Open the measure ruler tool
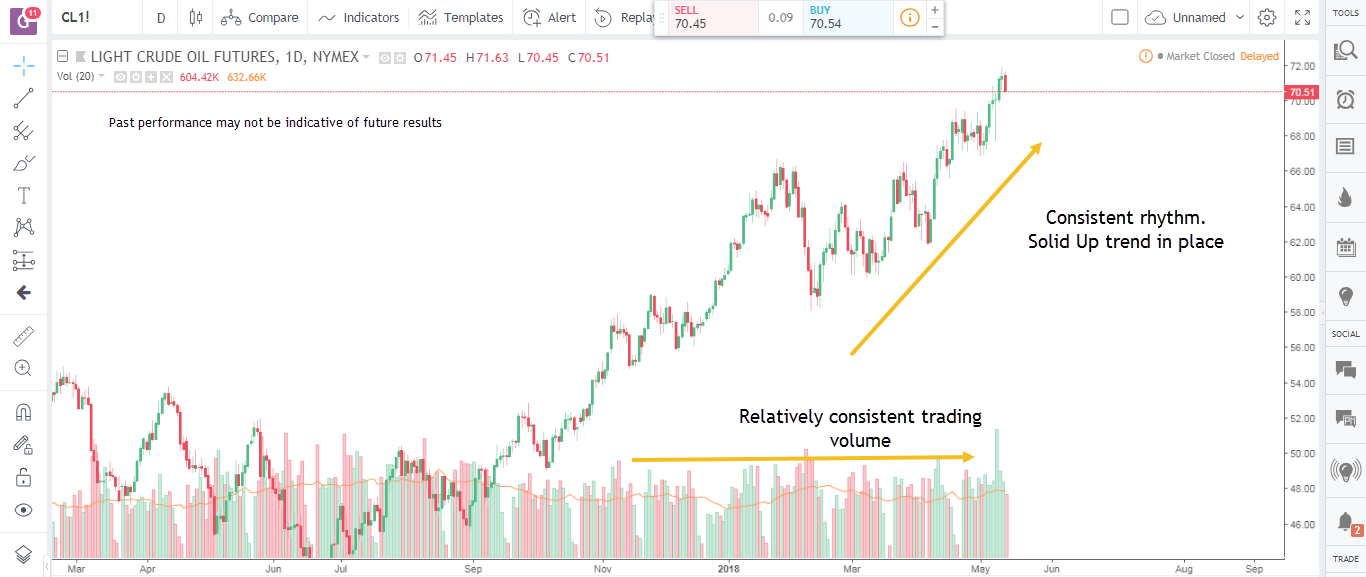Viewport: 1366px width, 577px height. [24, 337]
